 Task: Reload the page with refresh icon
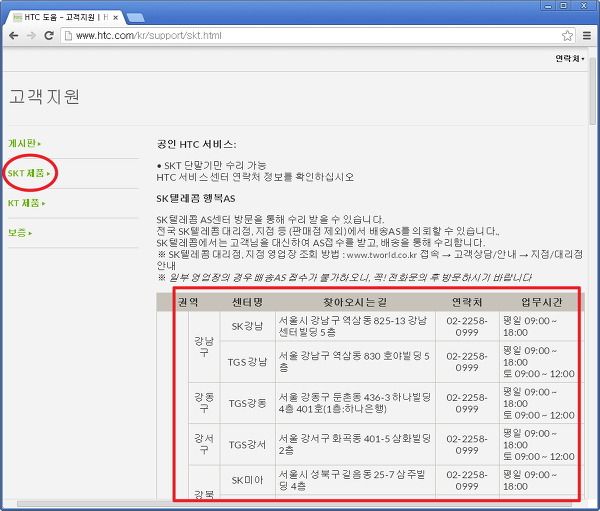pos(49,36)
